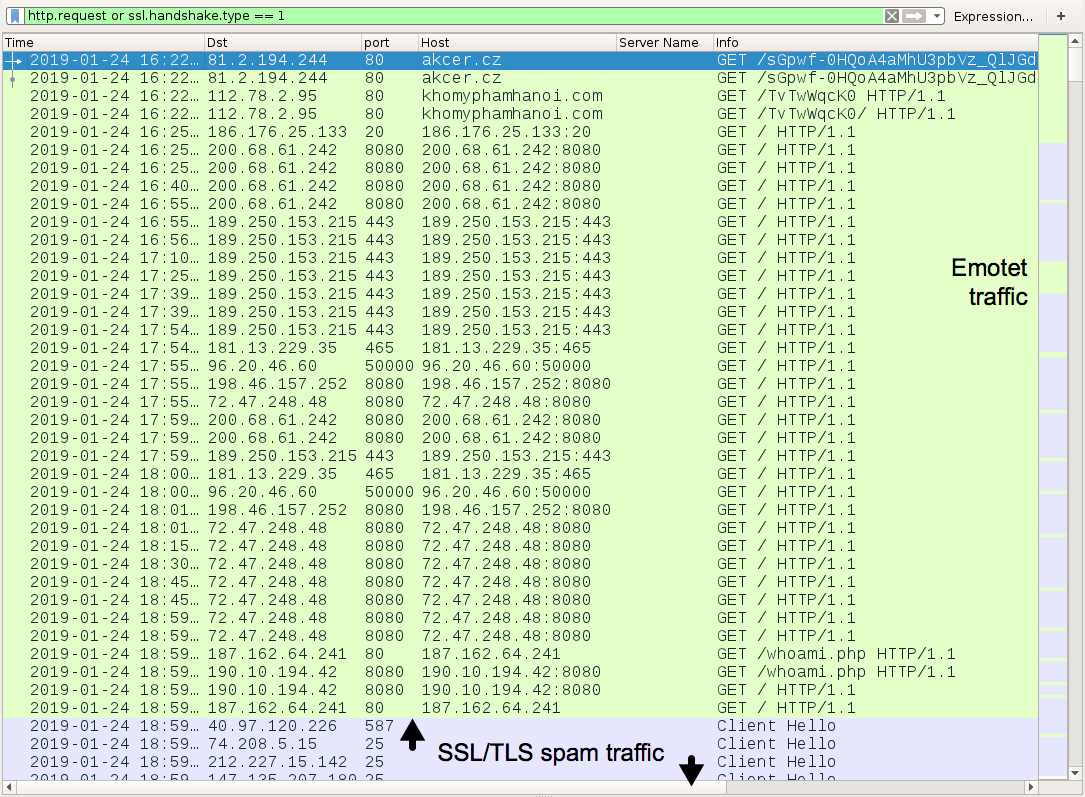1085x797 pixels.
Task: Sort by the Host column header
Action: [x=517, y=42]
